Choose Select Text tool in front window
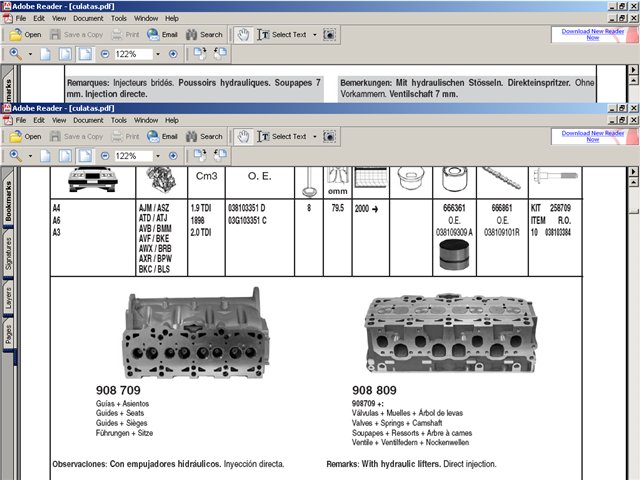This screenshot has width=640, height=480. click(x=282, y=137)
